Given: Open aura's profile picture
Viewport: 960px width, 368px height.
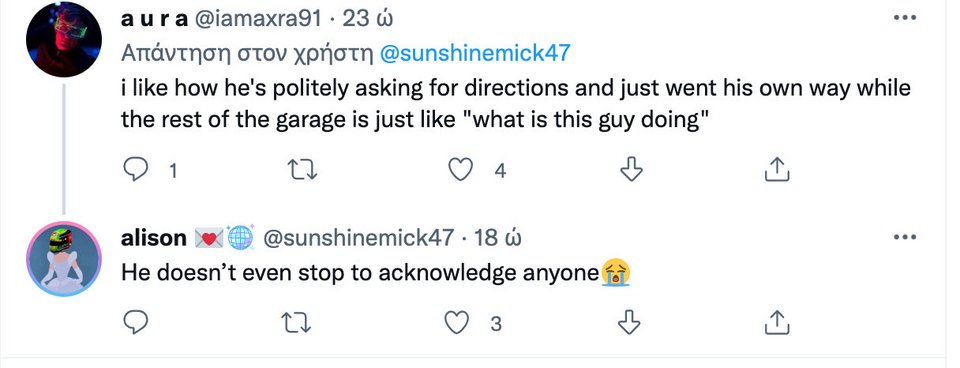Looking at the screenshot, I should tap(64, 39).
